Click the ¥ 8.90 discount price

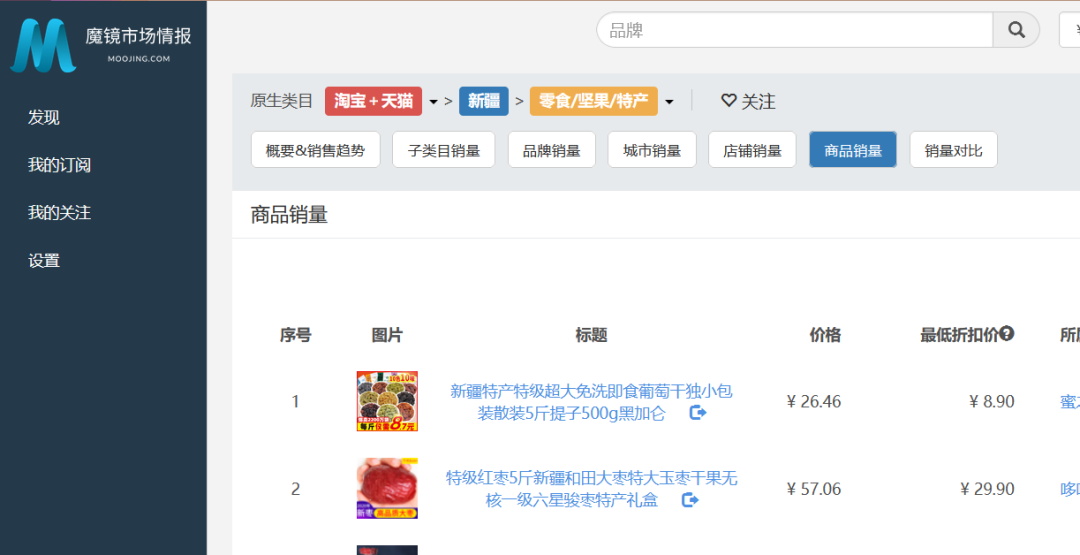[x=991, y=401]
